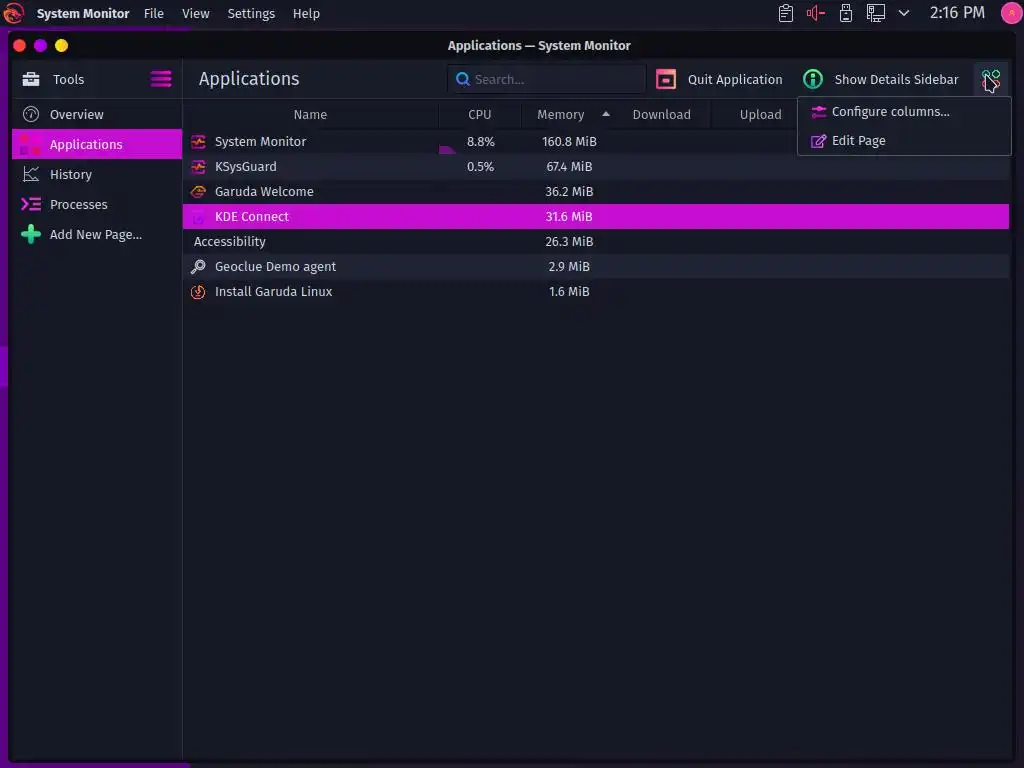Click the Applications sidebar icon
The image size is (1024, 768).
30,144
